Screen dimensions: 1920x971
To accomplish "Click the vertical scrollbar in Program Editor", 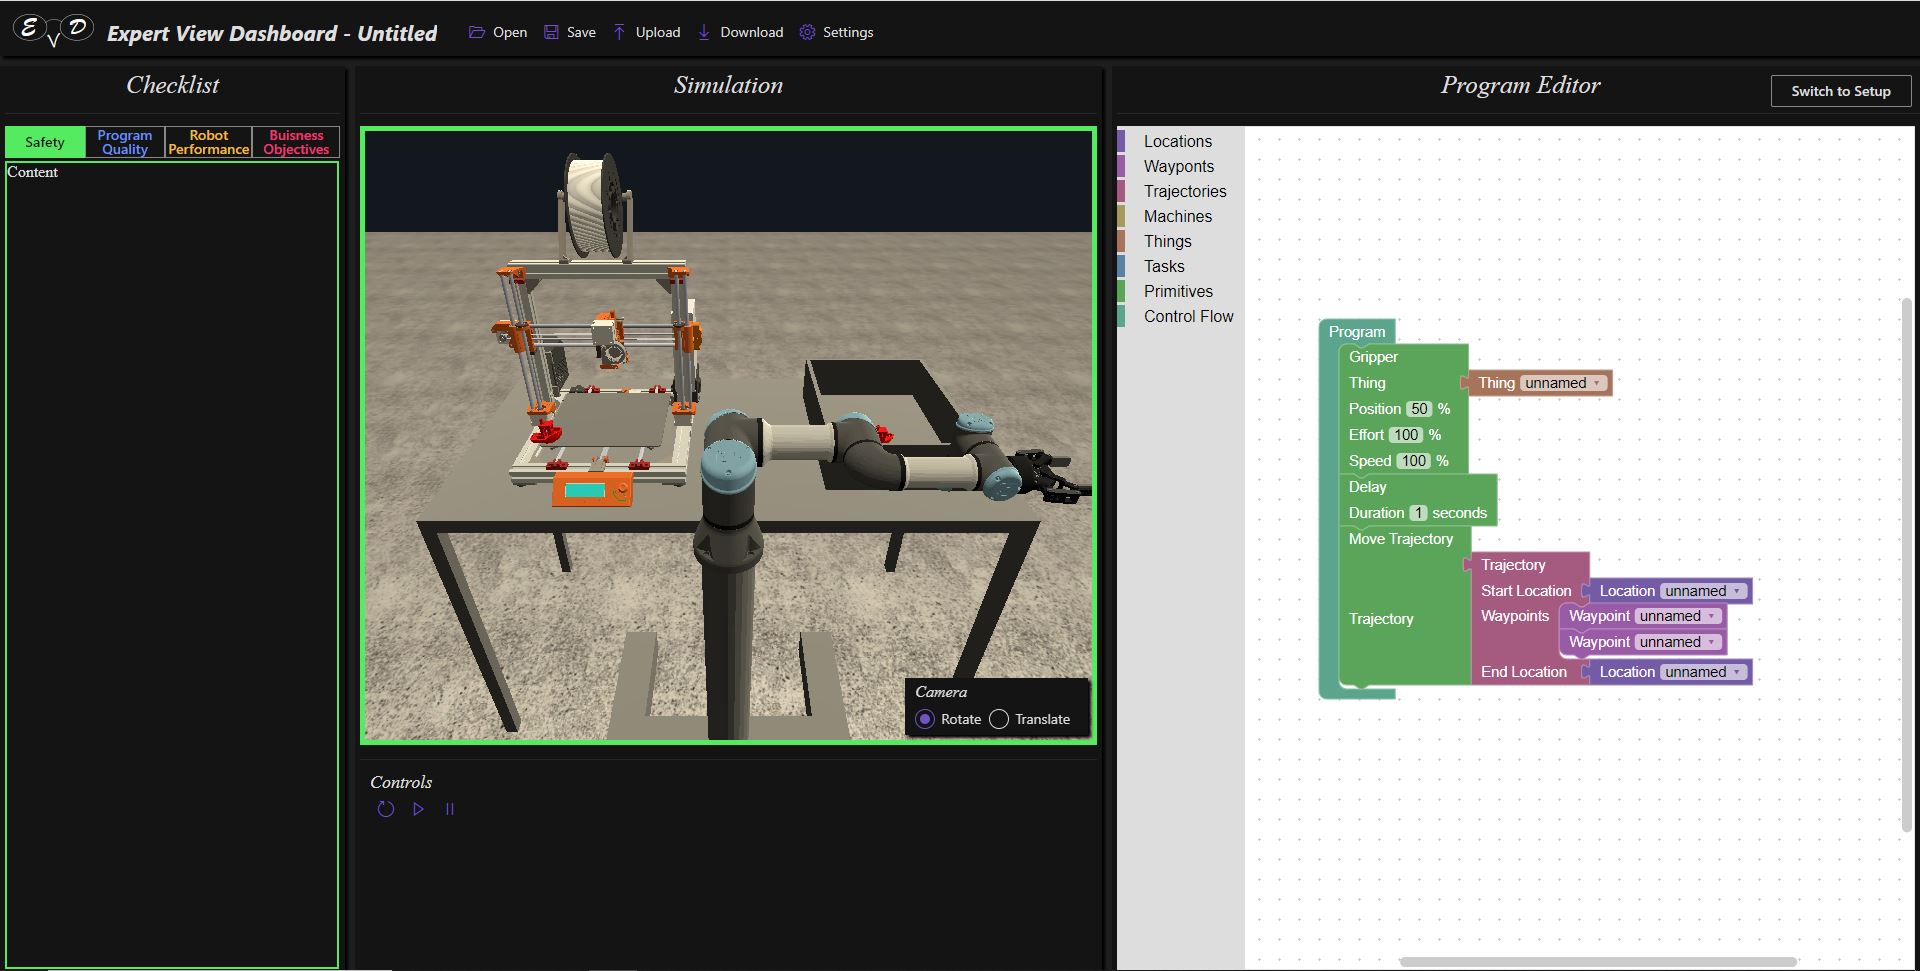I will [x=1906, y=563].
